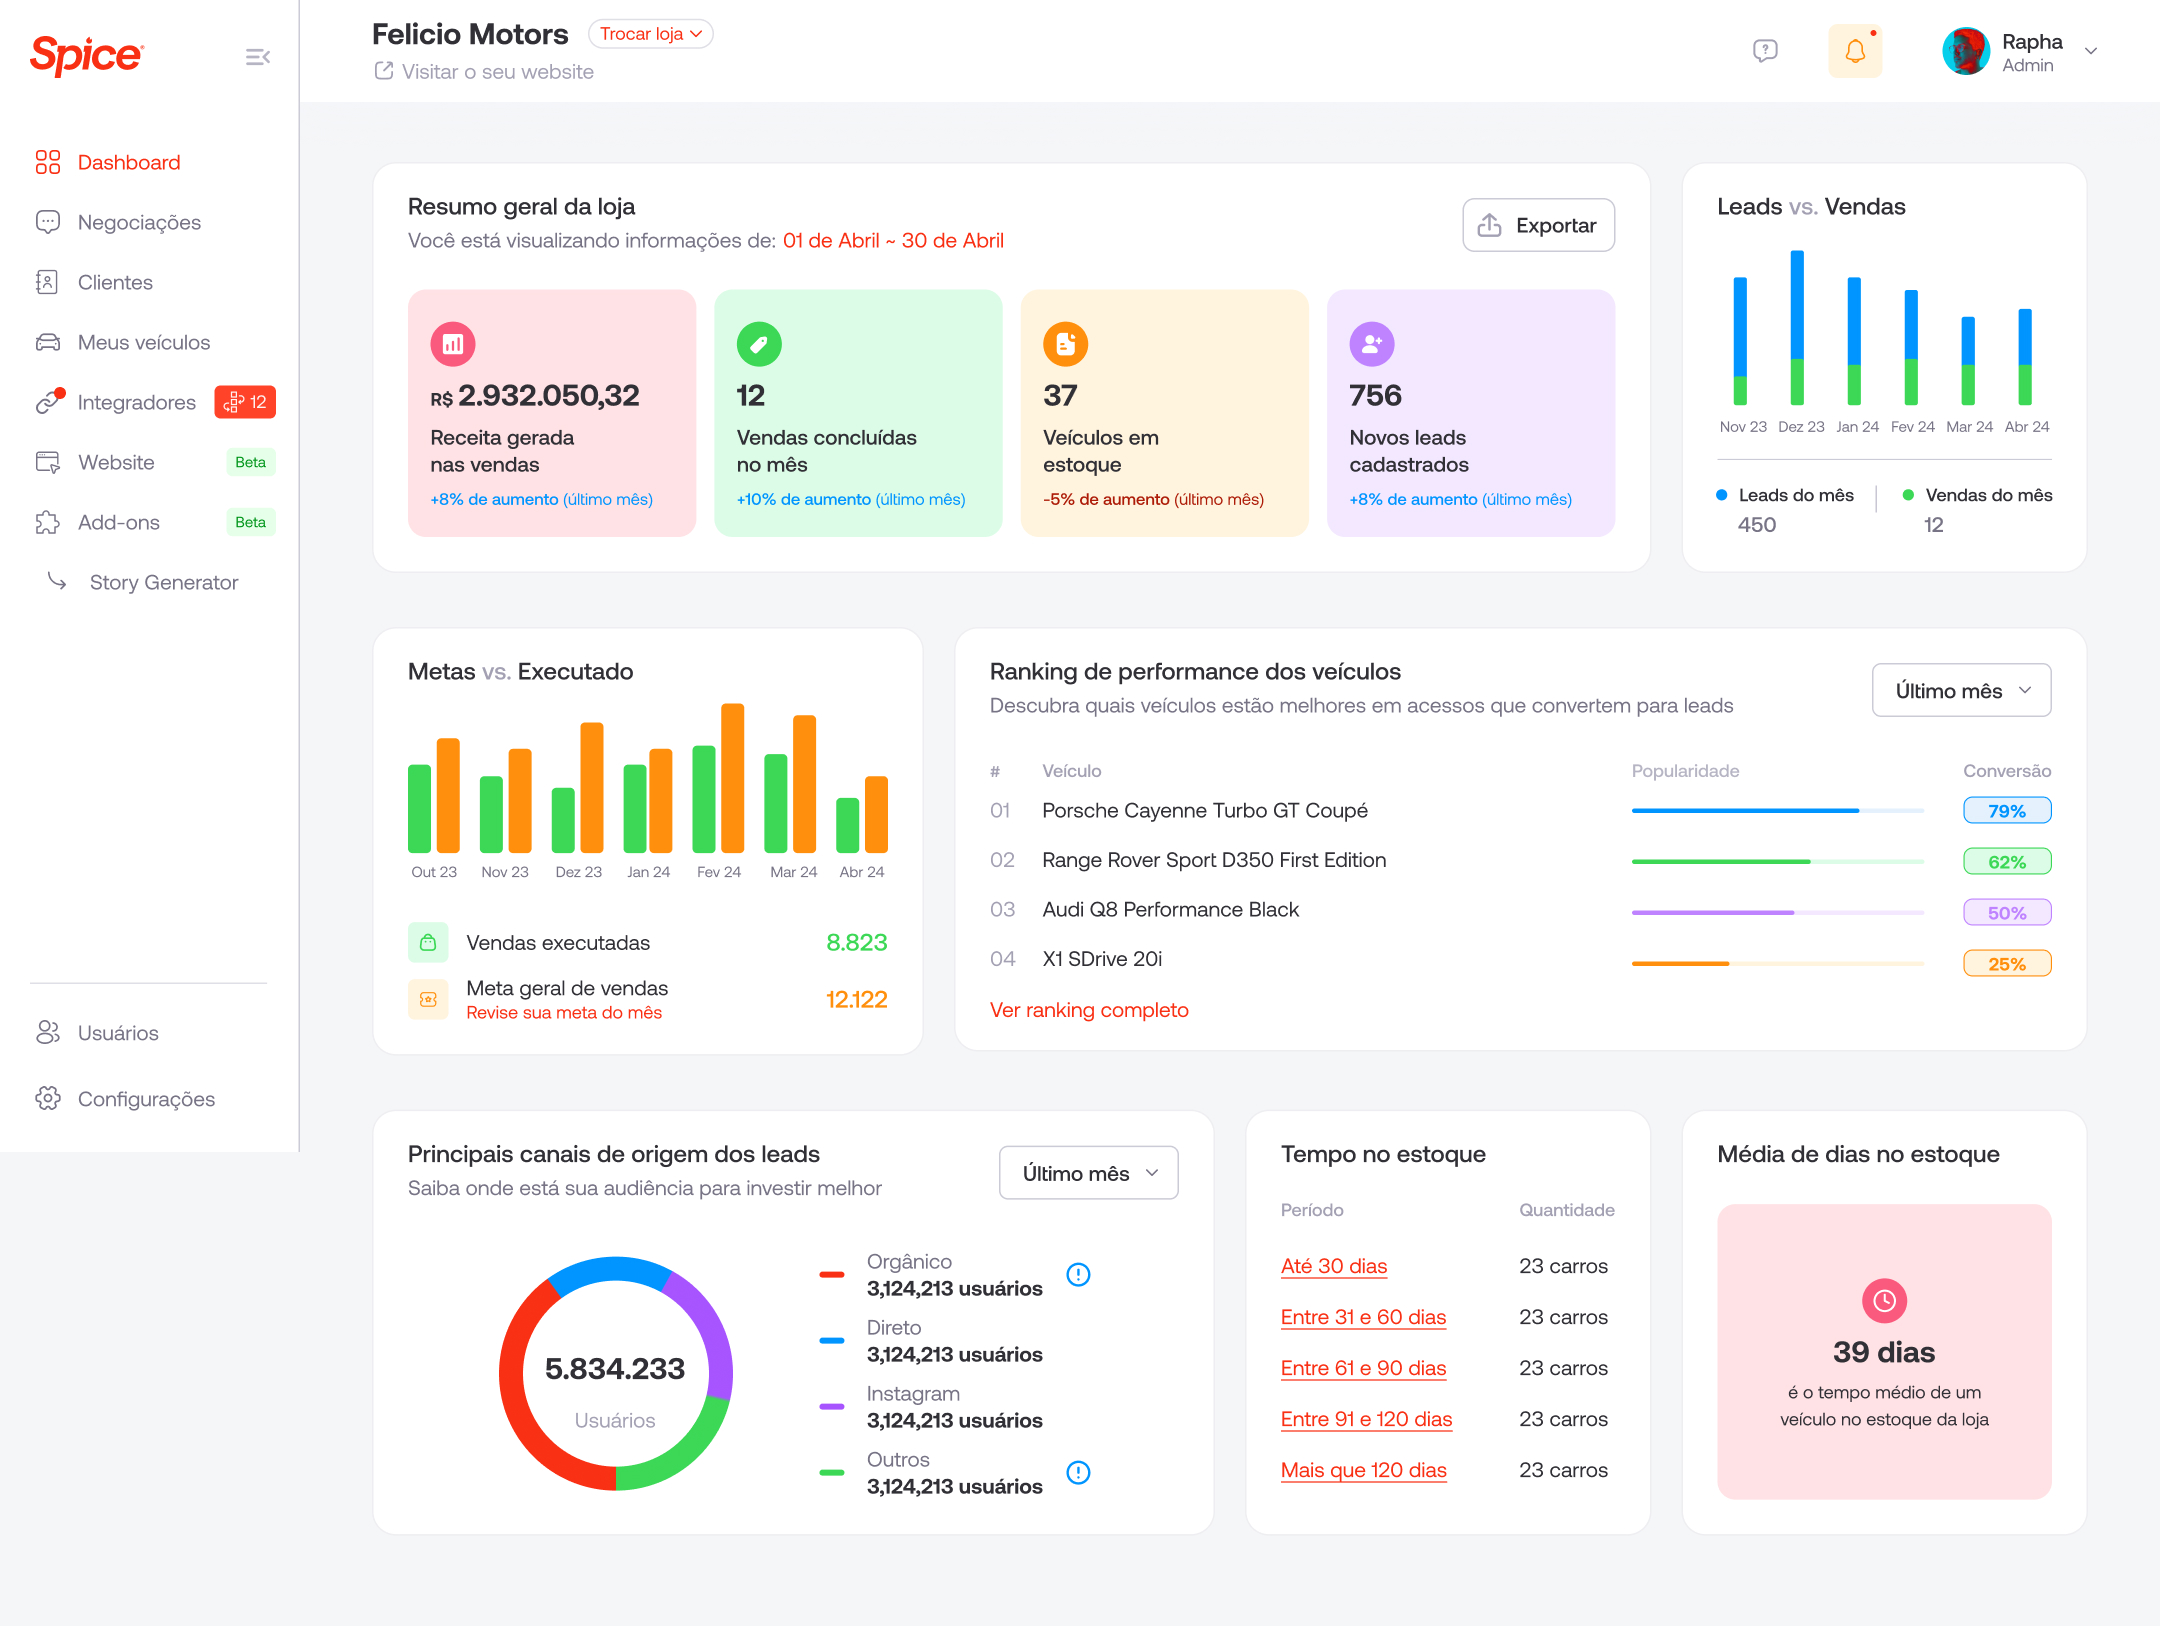The width and height of the screenshot is (2160, 1626).
Task: Click the Spice logo
Action: [x=87, y=55]
